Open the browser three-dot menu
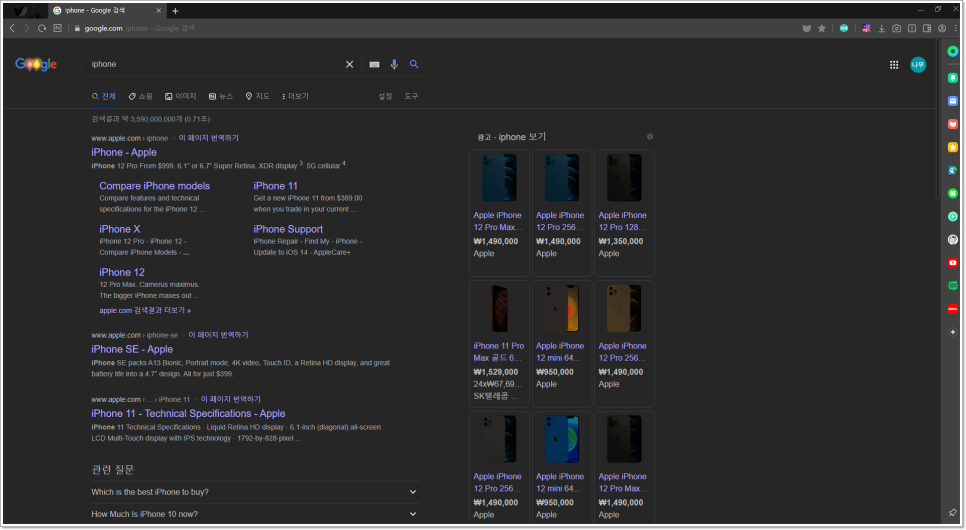This screenshot has height=530, width=966. 956,28
